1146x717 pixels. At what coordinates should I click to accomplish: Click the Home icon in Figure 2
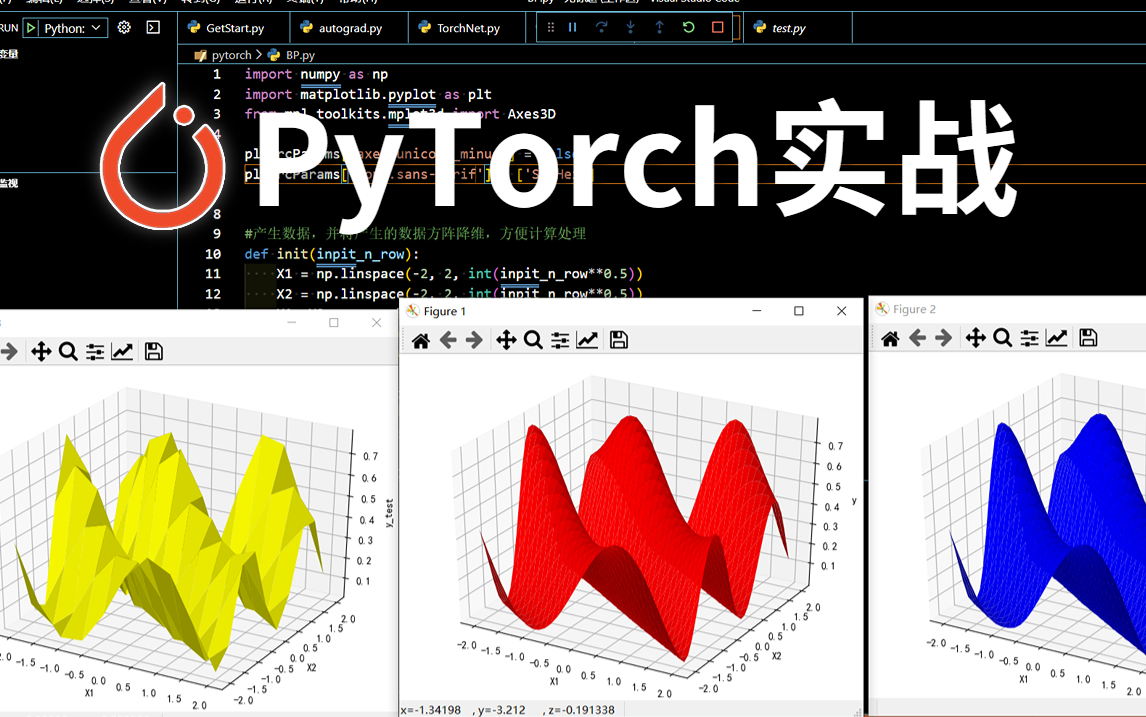tap(890, 338)
